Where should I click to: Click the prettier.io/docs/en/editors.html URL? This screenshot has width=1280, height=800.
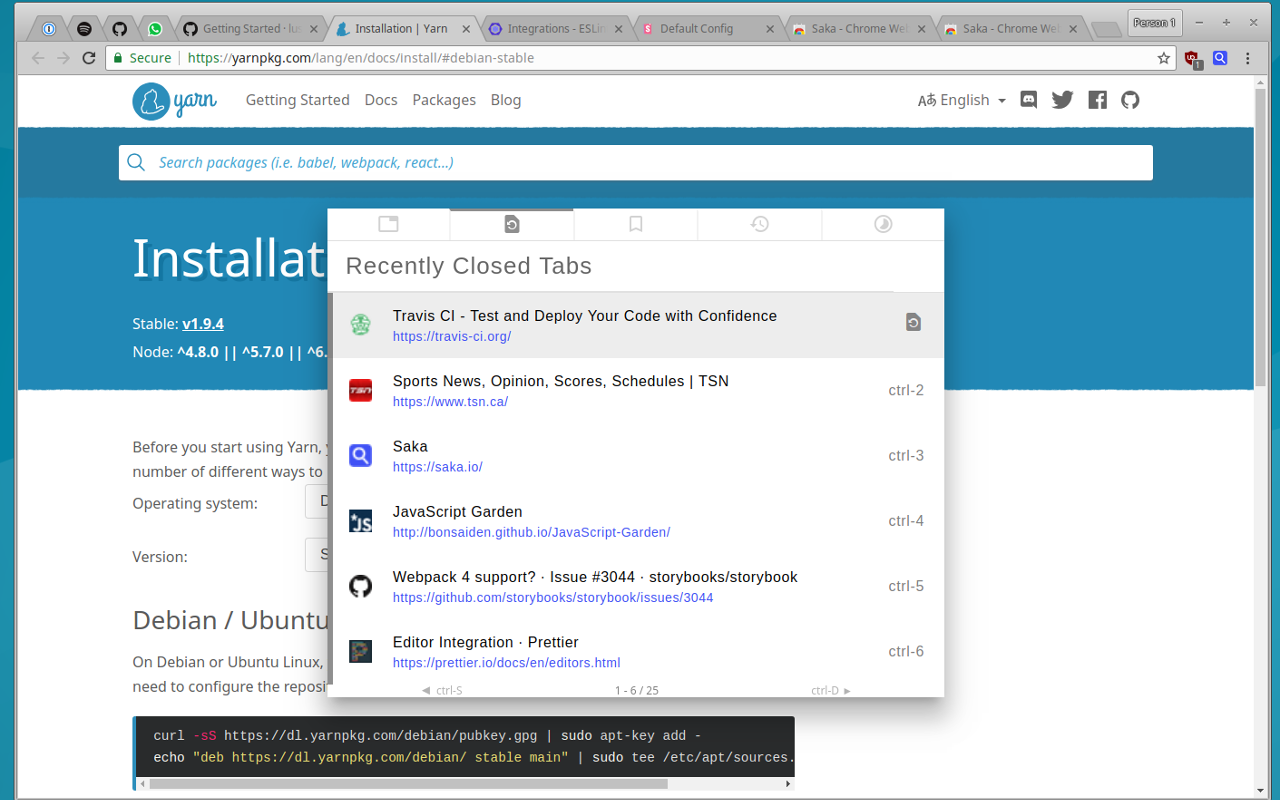click(506, 663)
